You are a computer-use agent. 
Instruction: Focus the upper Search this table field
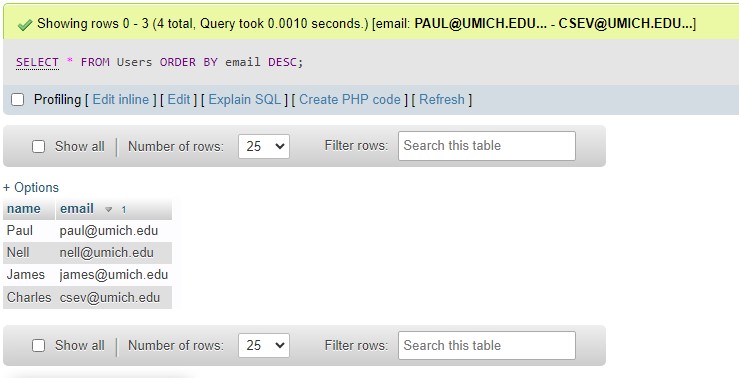pos(487,146)
